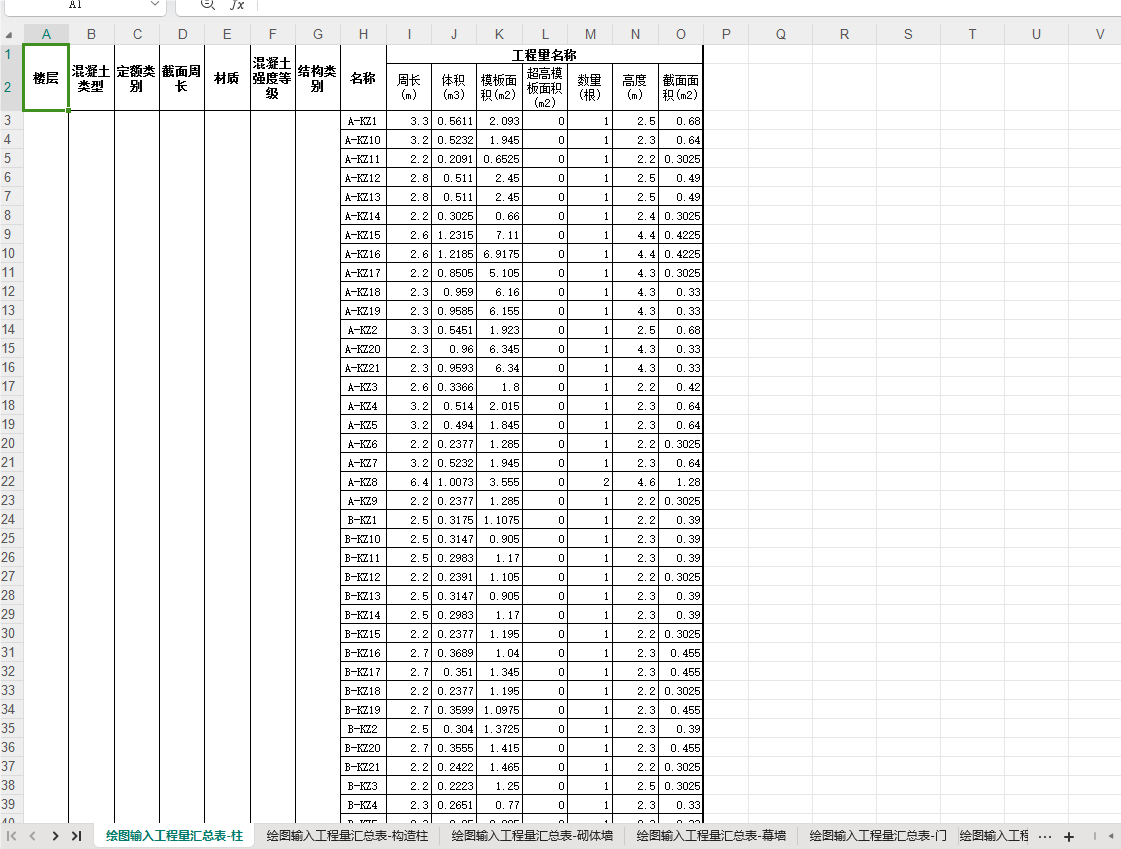Switch to the 绘图输入工程量汇总表-构造柱 sheet tab
Viewport: 1121px width, 849px height.
coord(347,835)
